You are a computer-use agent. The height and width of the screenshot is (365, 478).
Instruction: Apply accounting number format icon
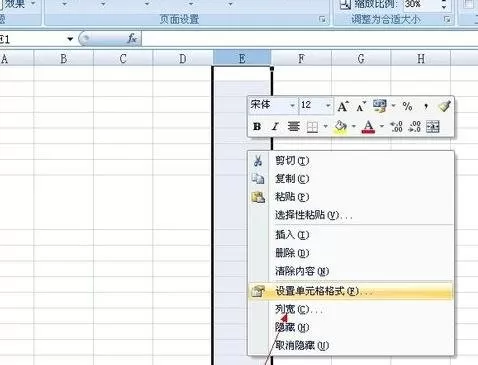point(380,106)
